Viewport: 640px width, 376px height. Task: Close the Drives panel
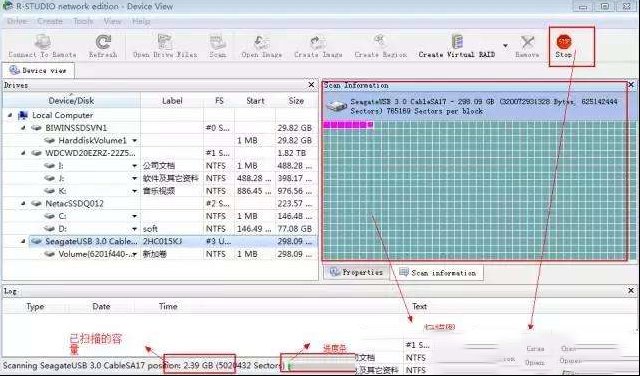[311, 85]
